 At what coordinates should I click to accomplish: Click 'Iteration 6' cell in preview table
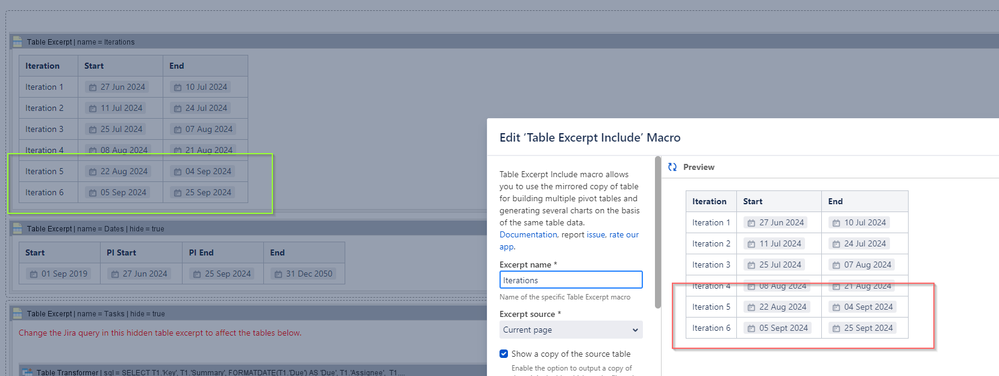point(711,328)
